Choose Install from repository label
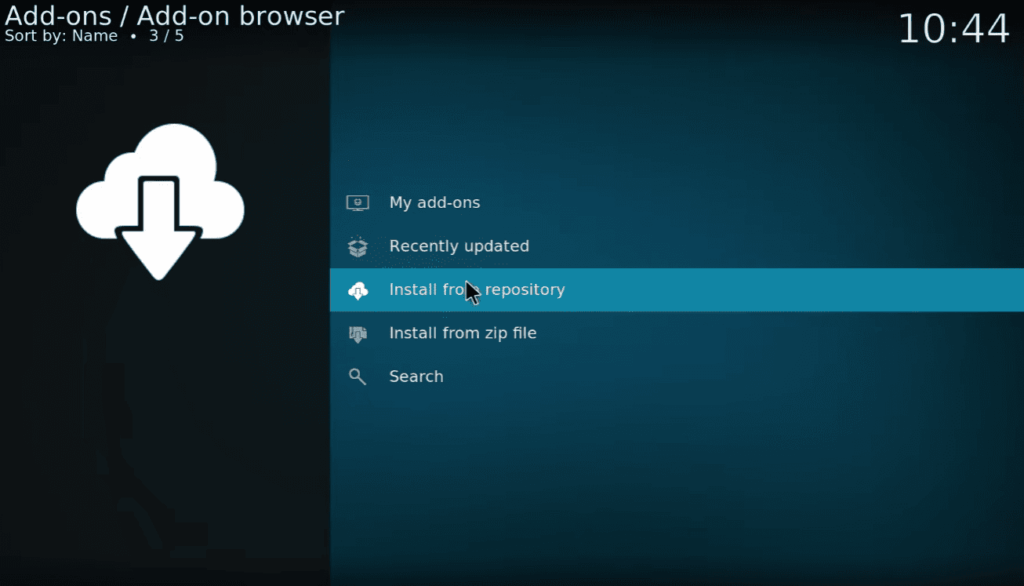This screenshot has height=586, width=1024. point(477,289)
